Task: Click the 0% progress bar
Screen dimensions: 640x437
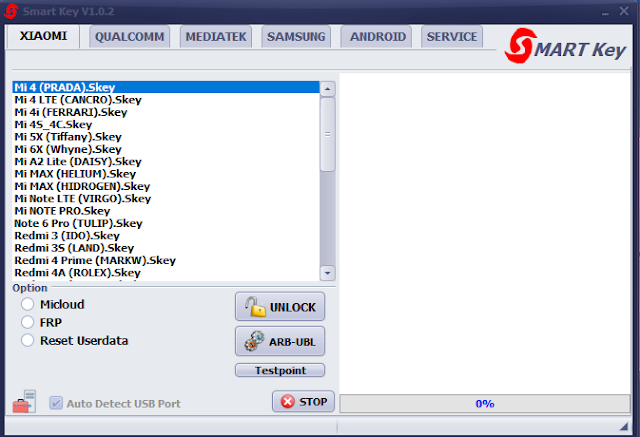Action: click(485, 404)
